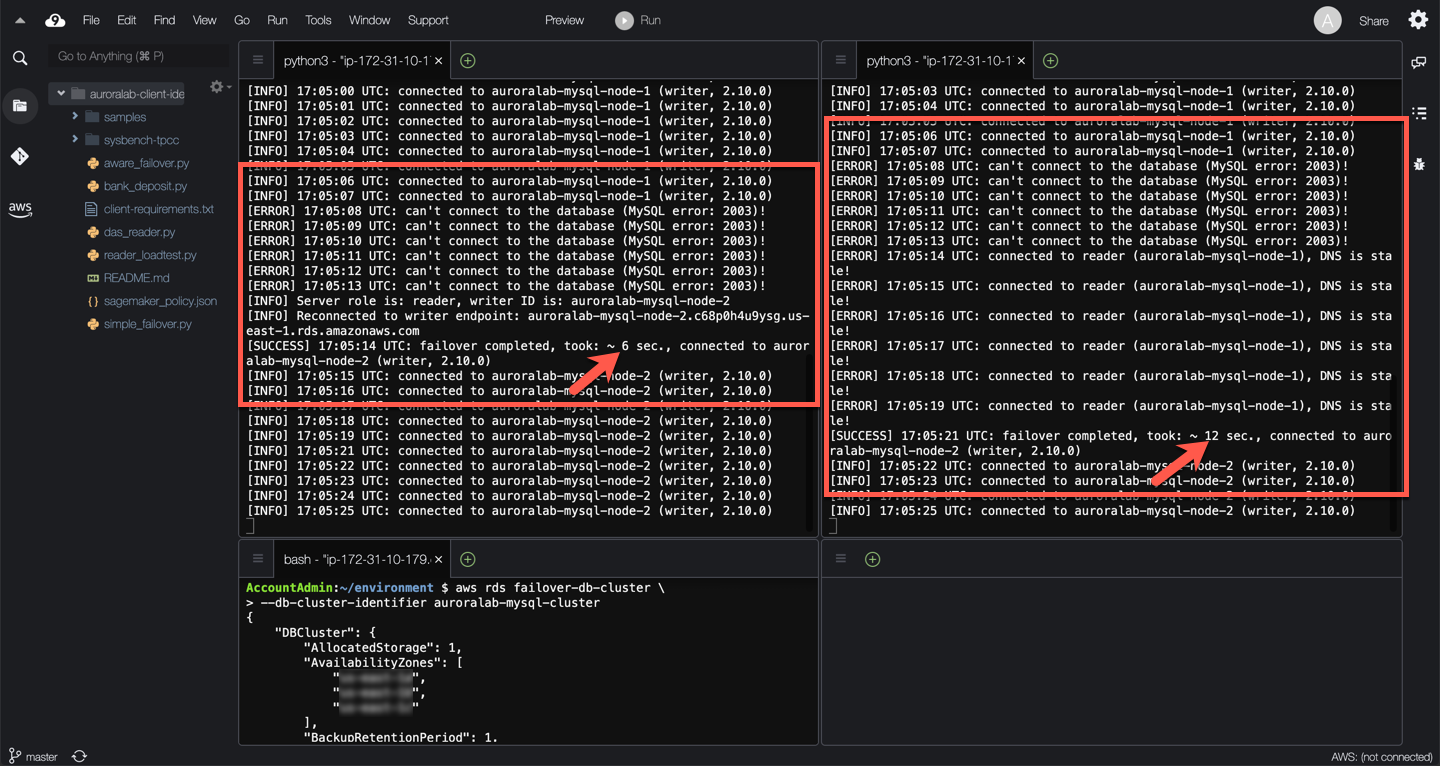Open the AWS Explorer sidebar icon
The image size is (1440, 766).
click(x=20, y=209)
